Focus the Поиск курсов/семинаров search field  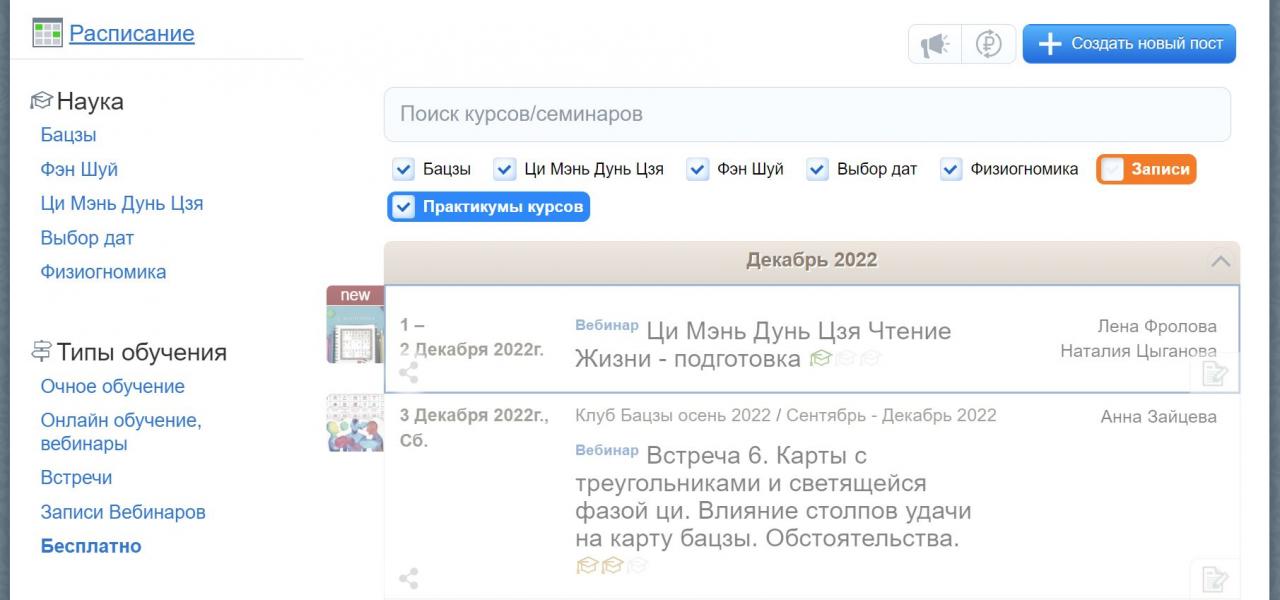(807, 114)
